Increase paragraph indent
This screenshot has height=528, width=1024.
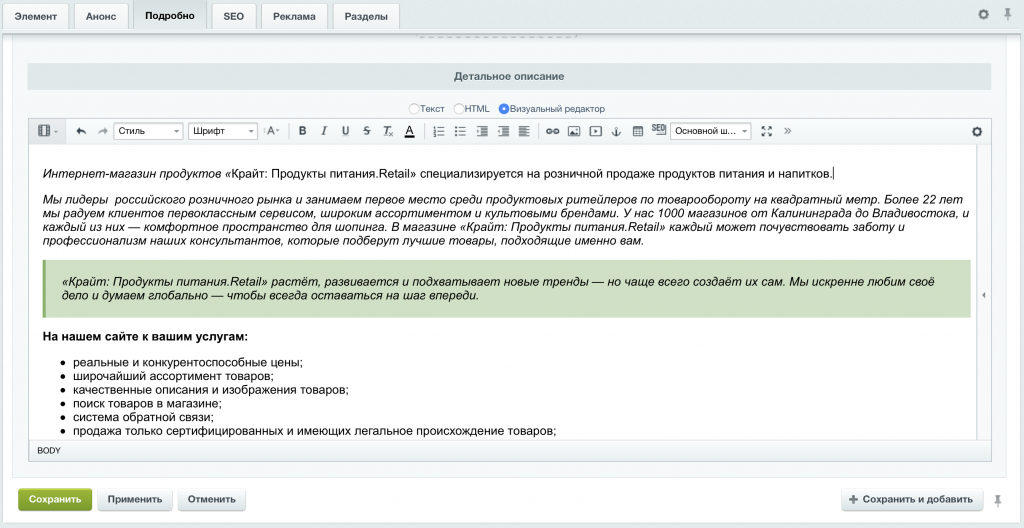point(482,131)
